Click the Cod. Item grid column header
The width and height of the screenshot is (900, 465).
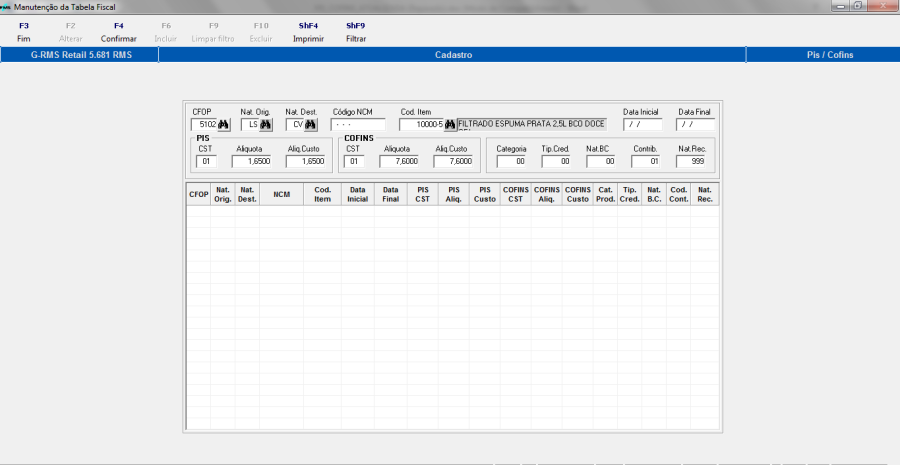click(323, 195)
